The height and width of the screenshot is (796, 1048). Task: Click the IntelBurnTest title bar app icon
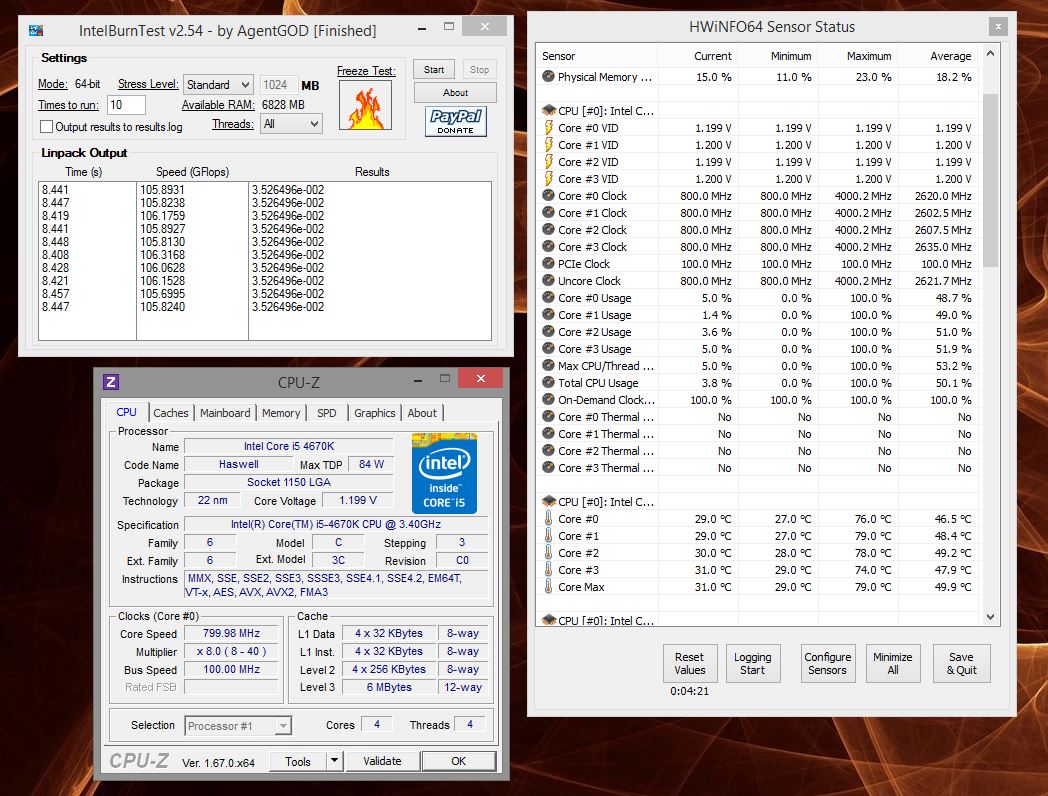(36, 31)
